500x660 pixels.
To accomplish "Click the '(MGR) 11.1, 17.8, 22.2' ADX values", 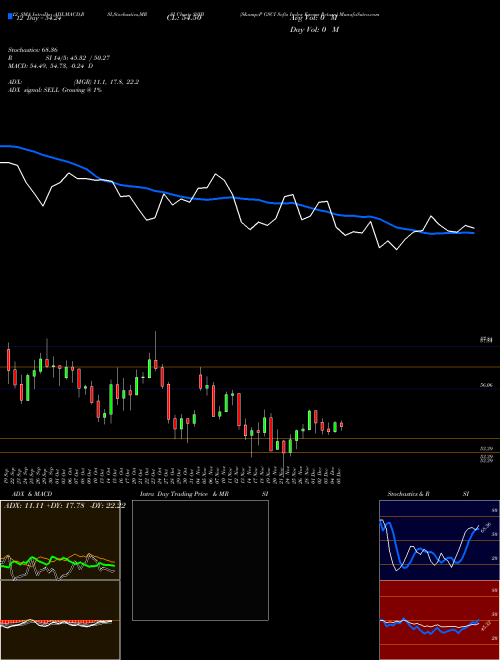I will [x=106, y=82].
